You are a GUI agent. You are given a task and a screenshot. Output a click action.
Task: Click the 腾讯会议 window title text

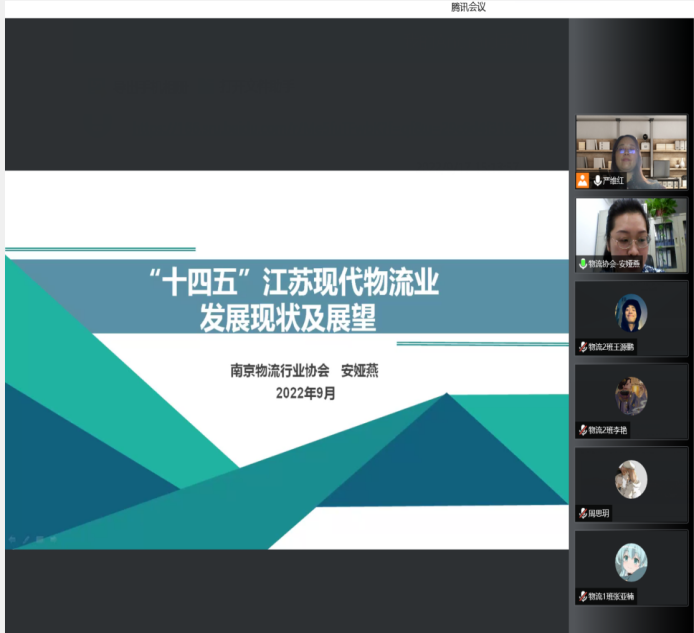coord(468,8)
